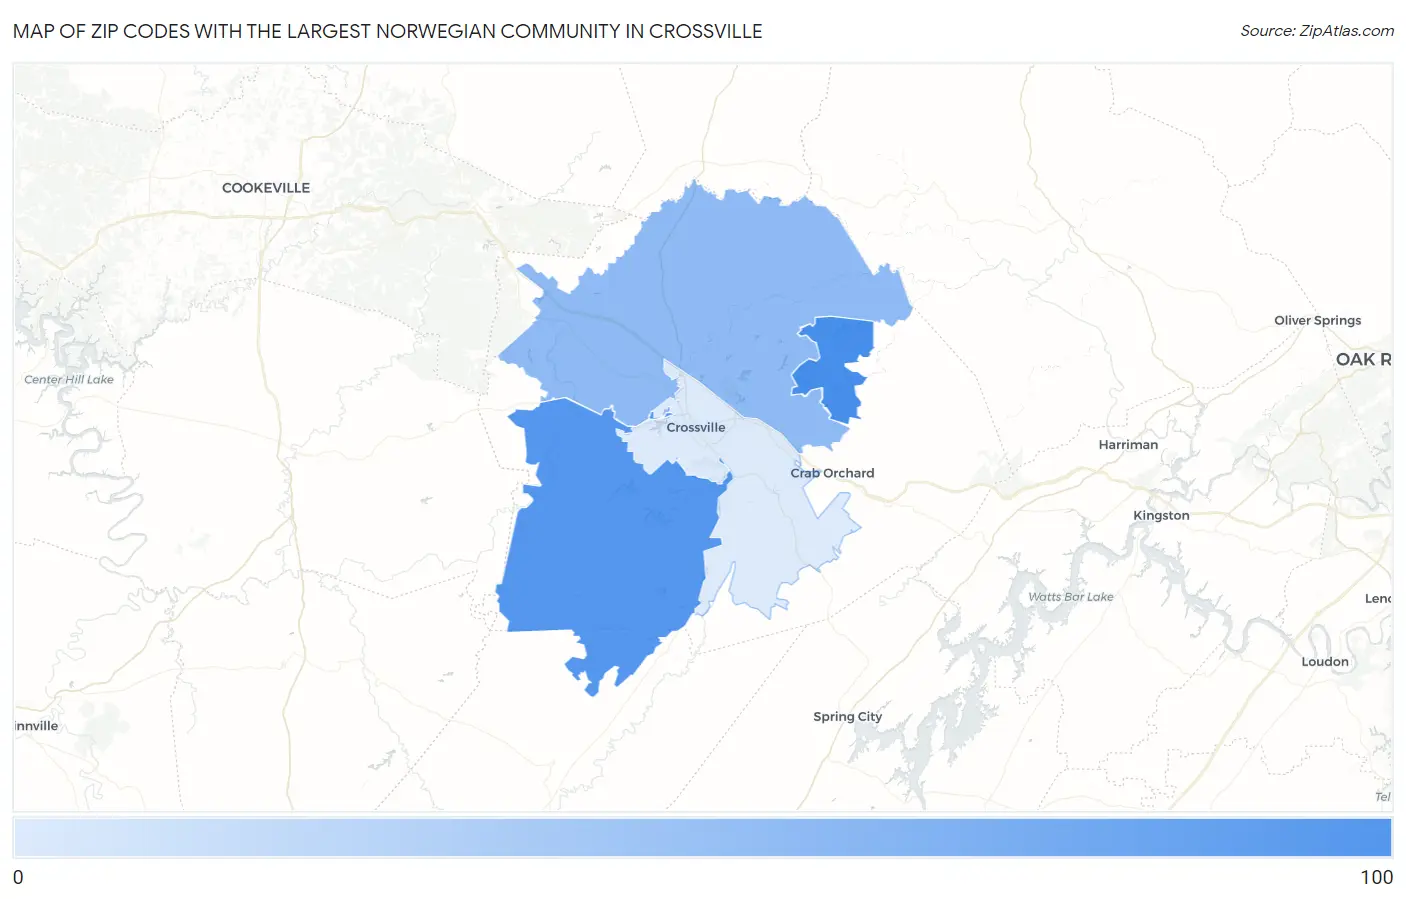Viewport: 1406px width, 899px height.
Task: Click the Center Hill Lake label
Action: tap(69, 380)
